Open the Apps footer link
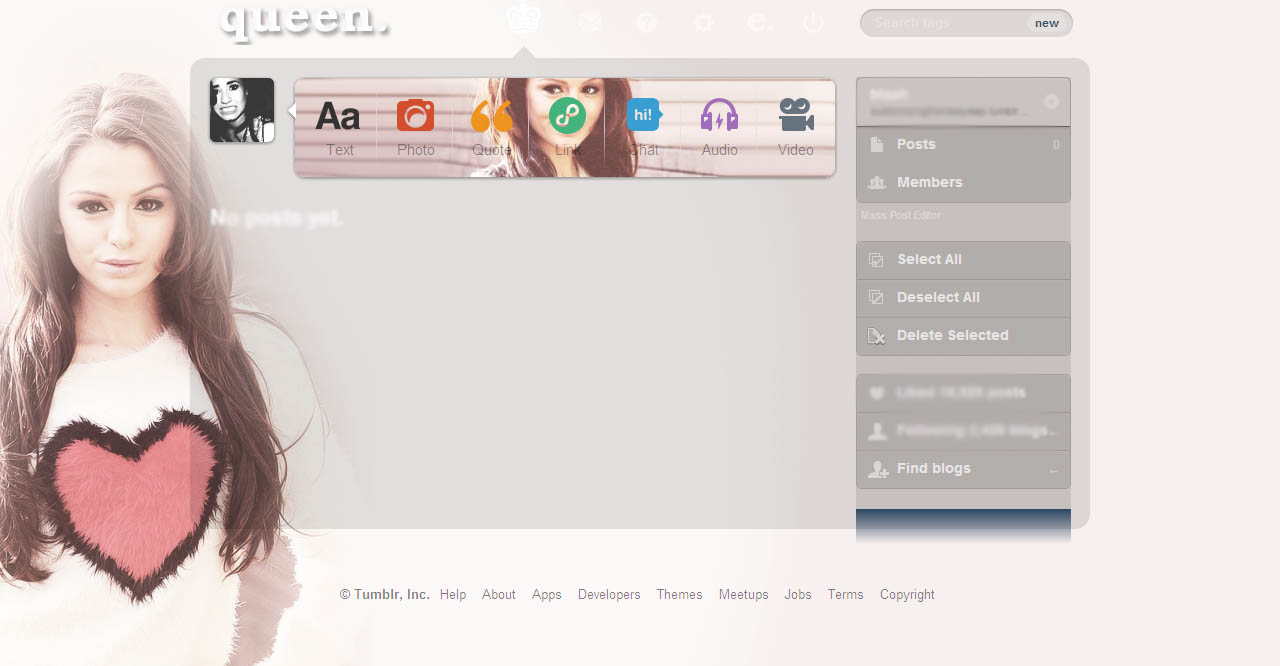Image resolution: width=1280 pixels, height=666 pixels. coord(547,595)
